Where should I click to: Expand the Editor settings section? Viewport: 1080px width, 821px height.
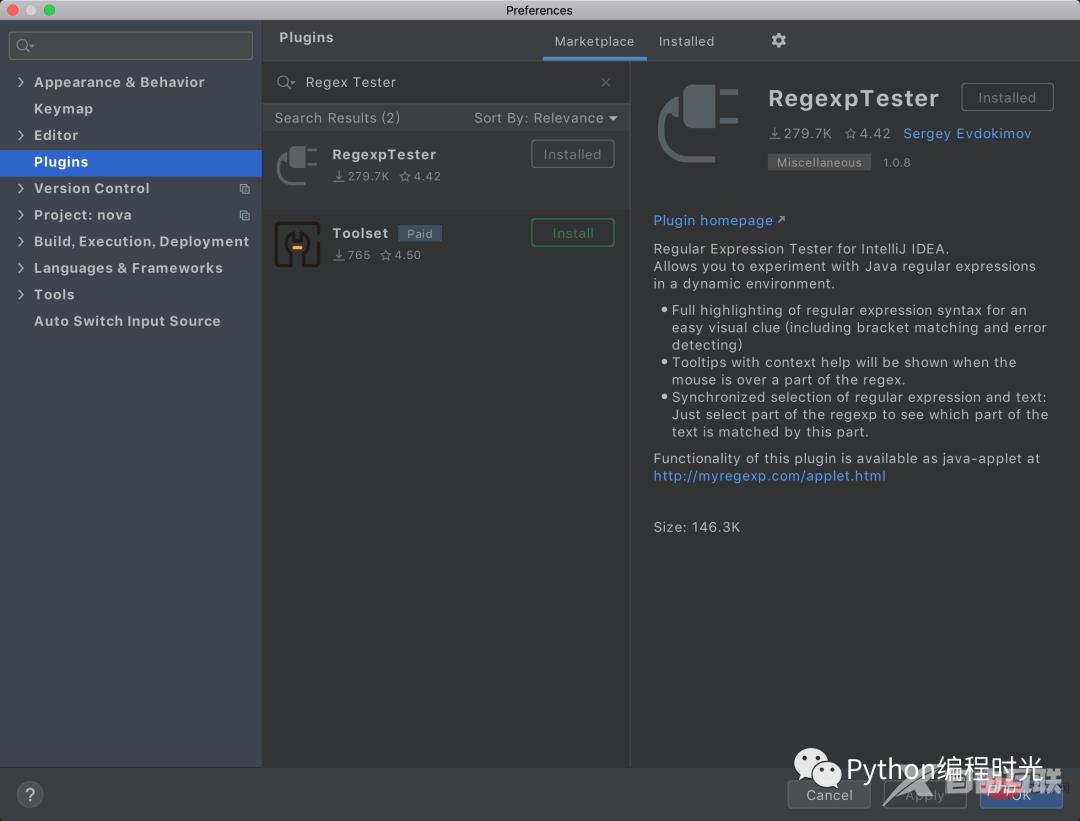(x=20, y=135)
